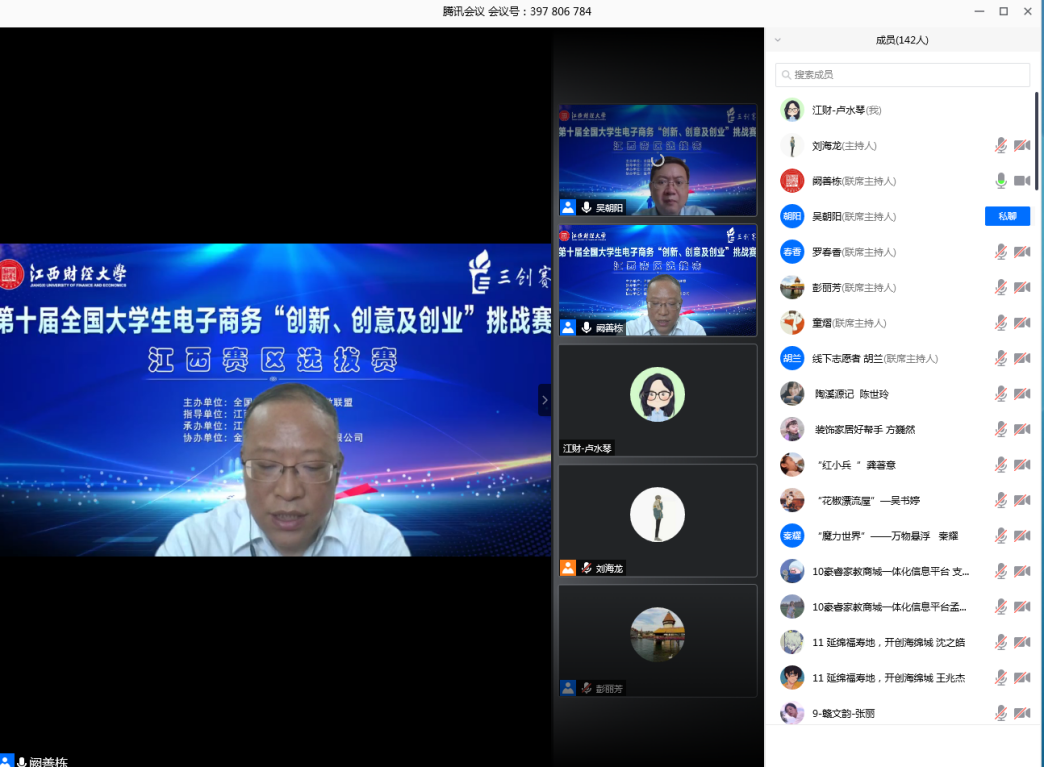Click the 胡兰 blue avatar in list
The height and width of the screenshot is (767, 1044).
pos(792,358)
